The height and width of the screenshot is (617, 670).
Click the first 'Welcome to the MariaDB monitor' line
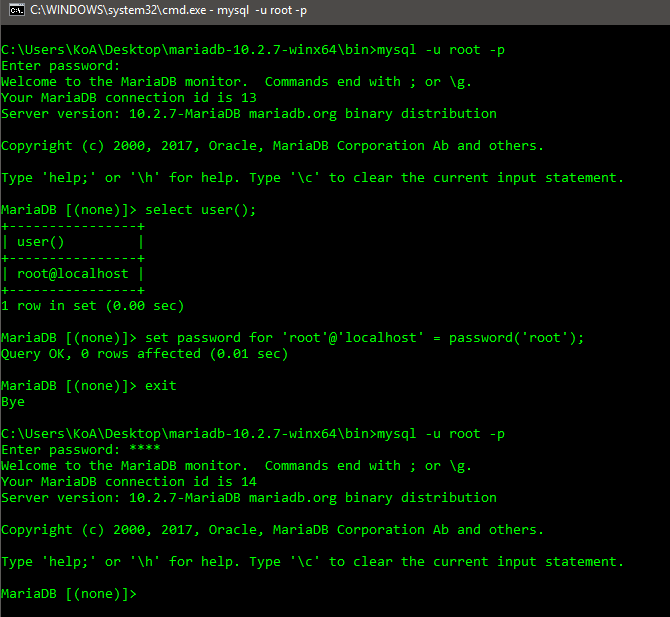pyautogui.click(x=236, y=82)
